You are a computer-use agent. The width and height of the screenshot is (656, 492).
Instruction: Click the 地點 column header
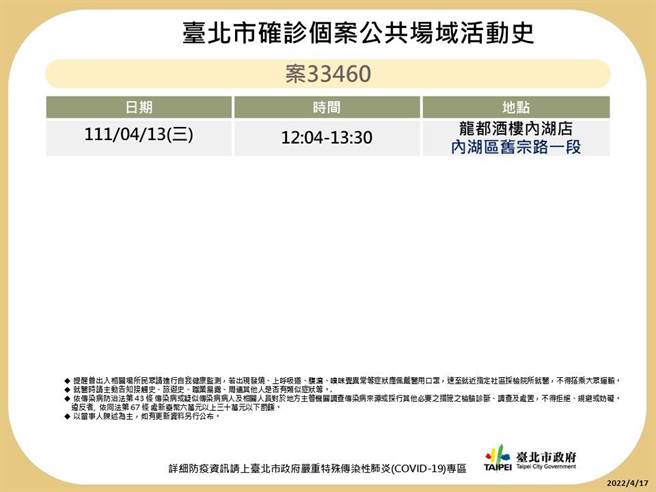(x=516, y=107)
